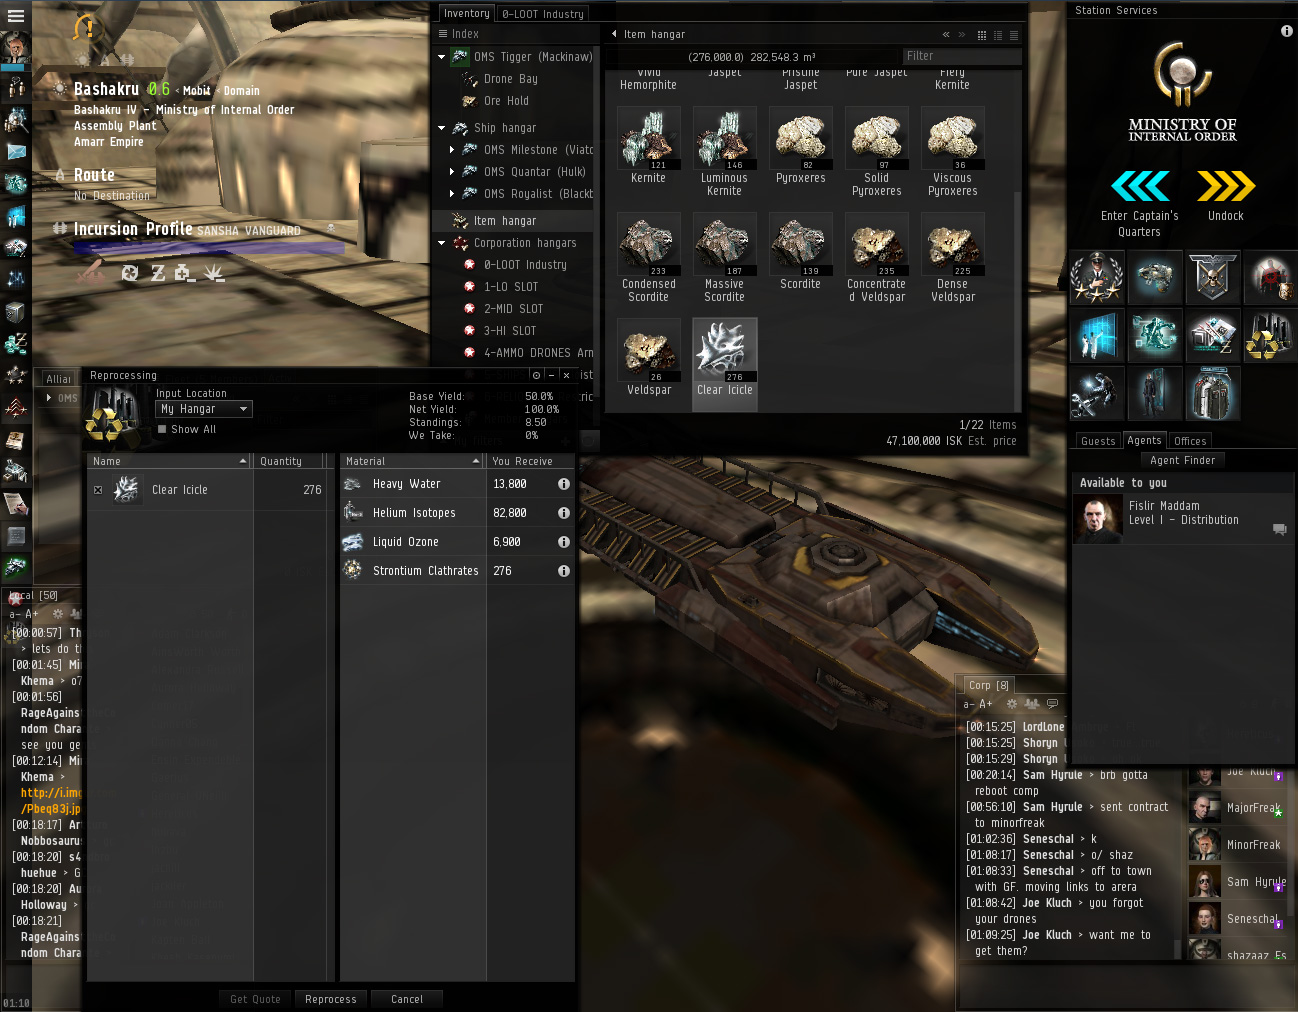Viewport: 1298px width, 1012px height.
Task: Select the Inventory tab
Action: point(467,13)
